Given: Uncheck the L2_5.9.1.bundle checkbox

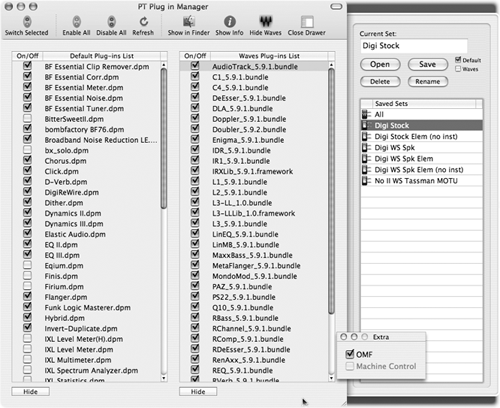Looking at the screenshot, I should (x=195, y=192).
